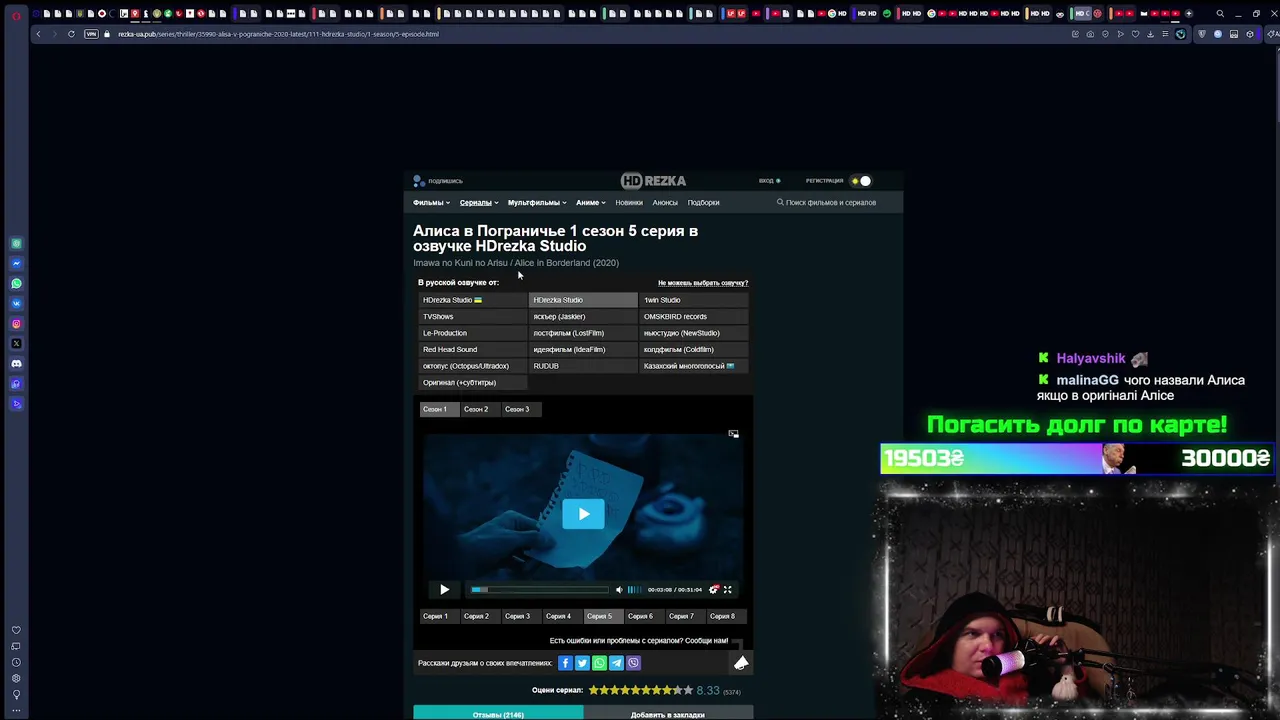
Task: Select the Le-Production voiceover
Action: [x=472, y=333]
